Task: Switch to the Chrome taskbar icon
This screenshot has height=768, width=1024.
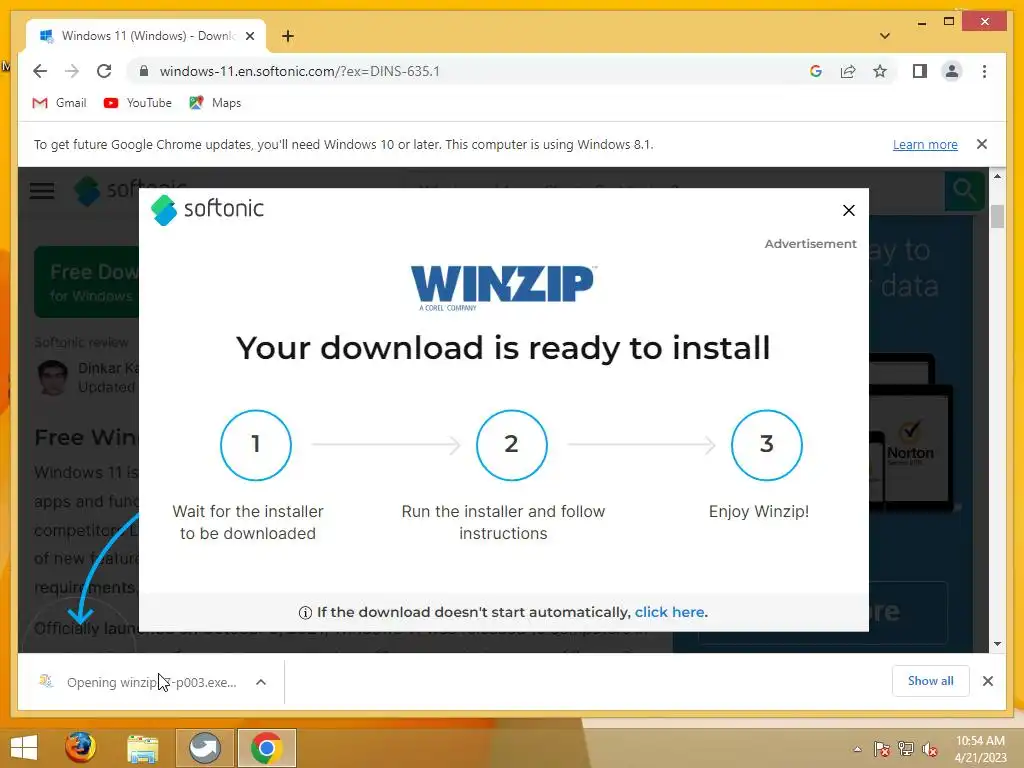Action: pyautogui.click(x=266, y=748)
